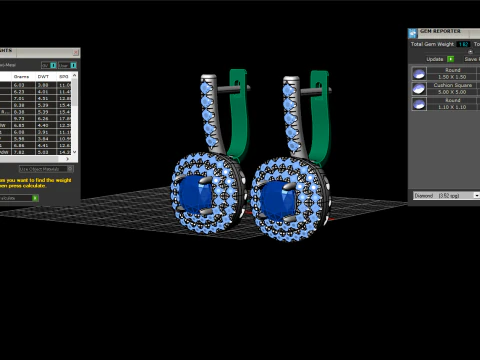Click the small collapse arrow above Update
Image resolution: width=480 pixels, height=360 pixels.
(470, 52)
